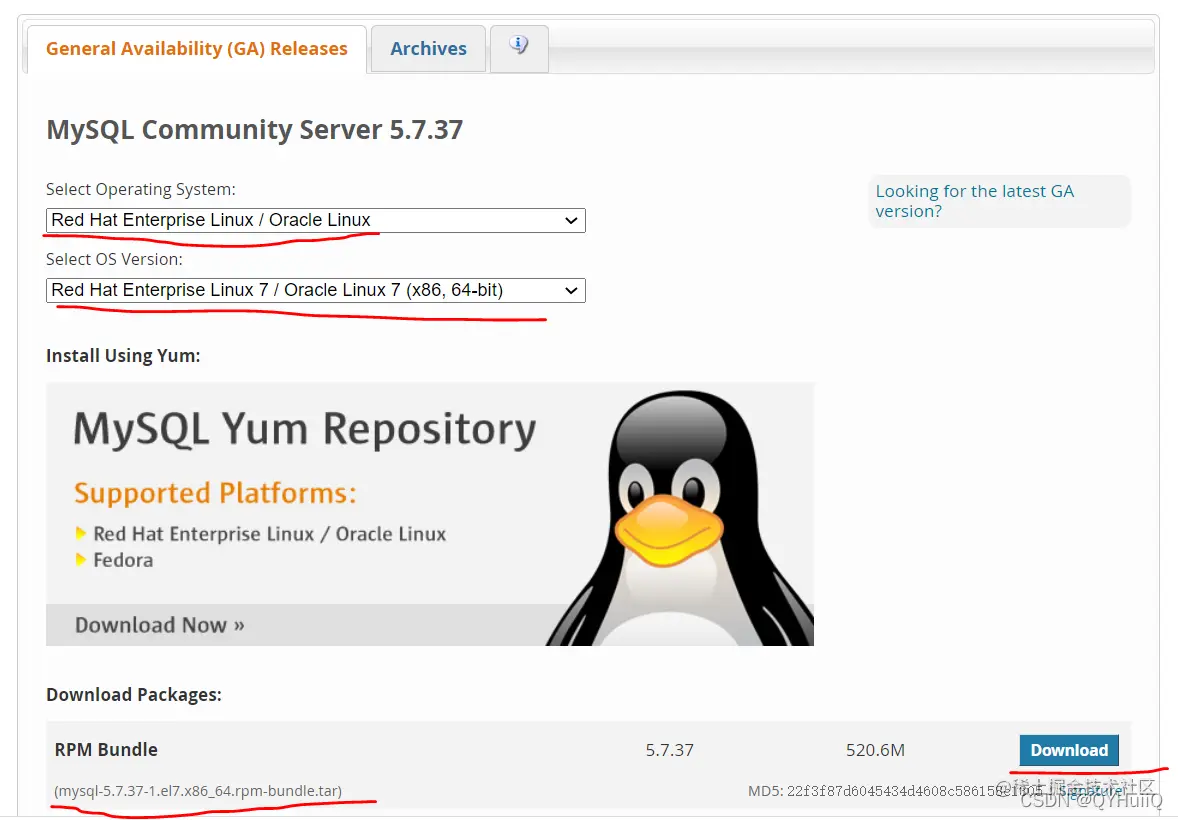
Task: Open the MySQL Yum Repository banner with penguin
Action: pyautogui.click(x=430, y=514)
